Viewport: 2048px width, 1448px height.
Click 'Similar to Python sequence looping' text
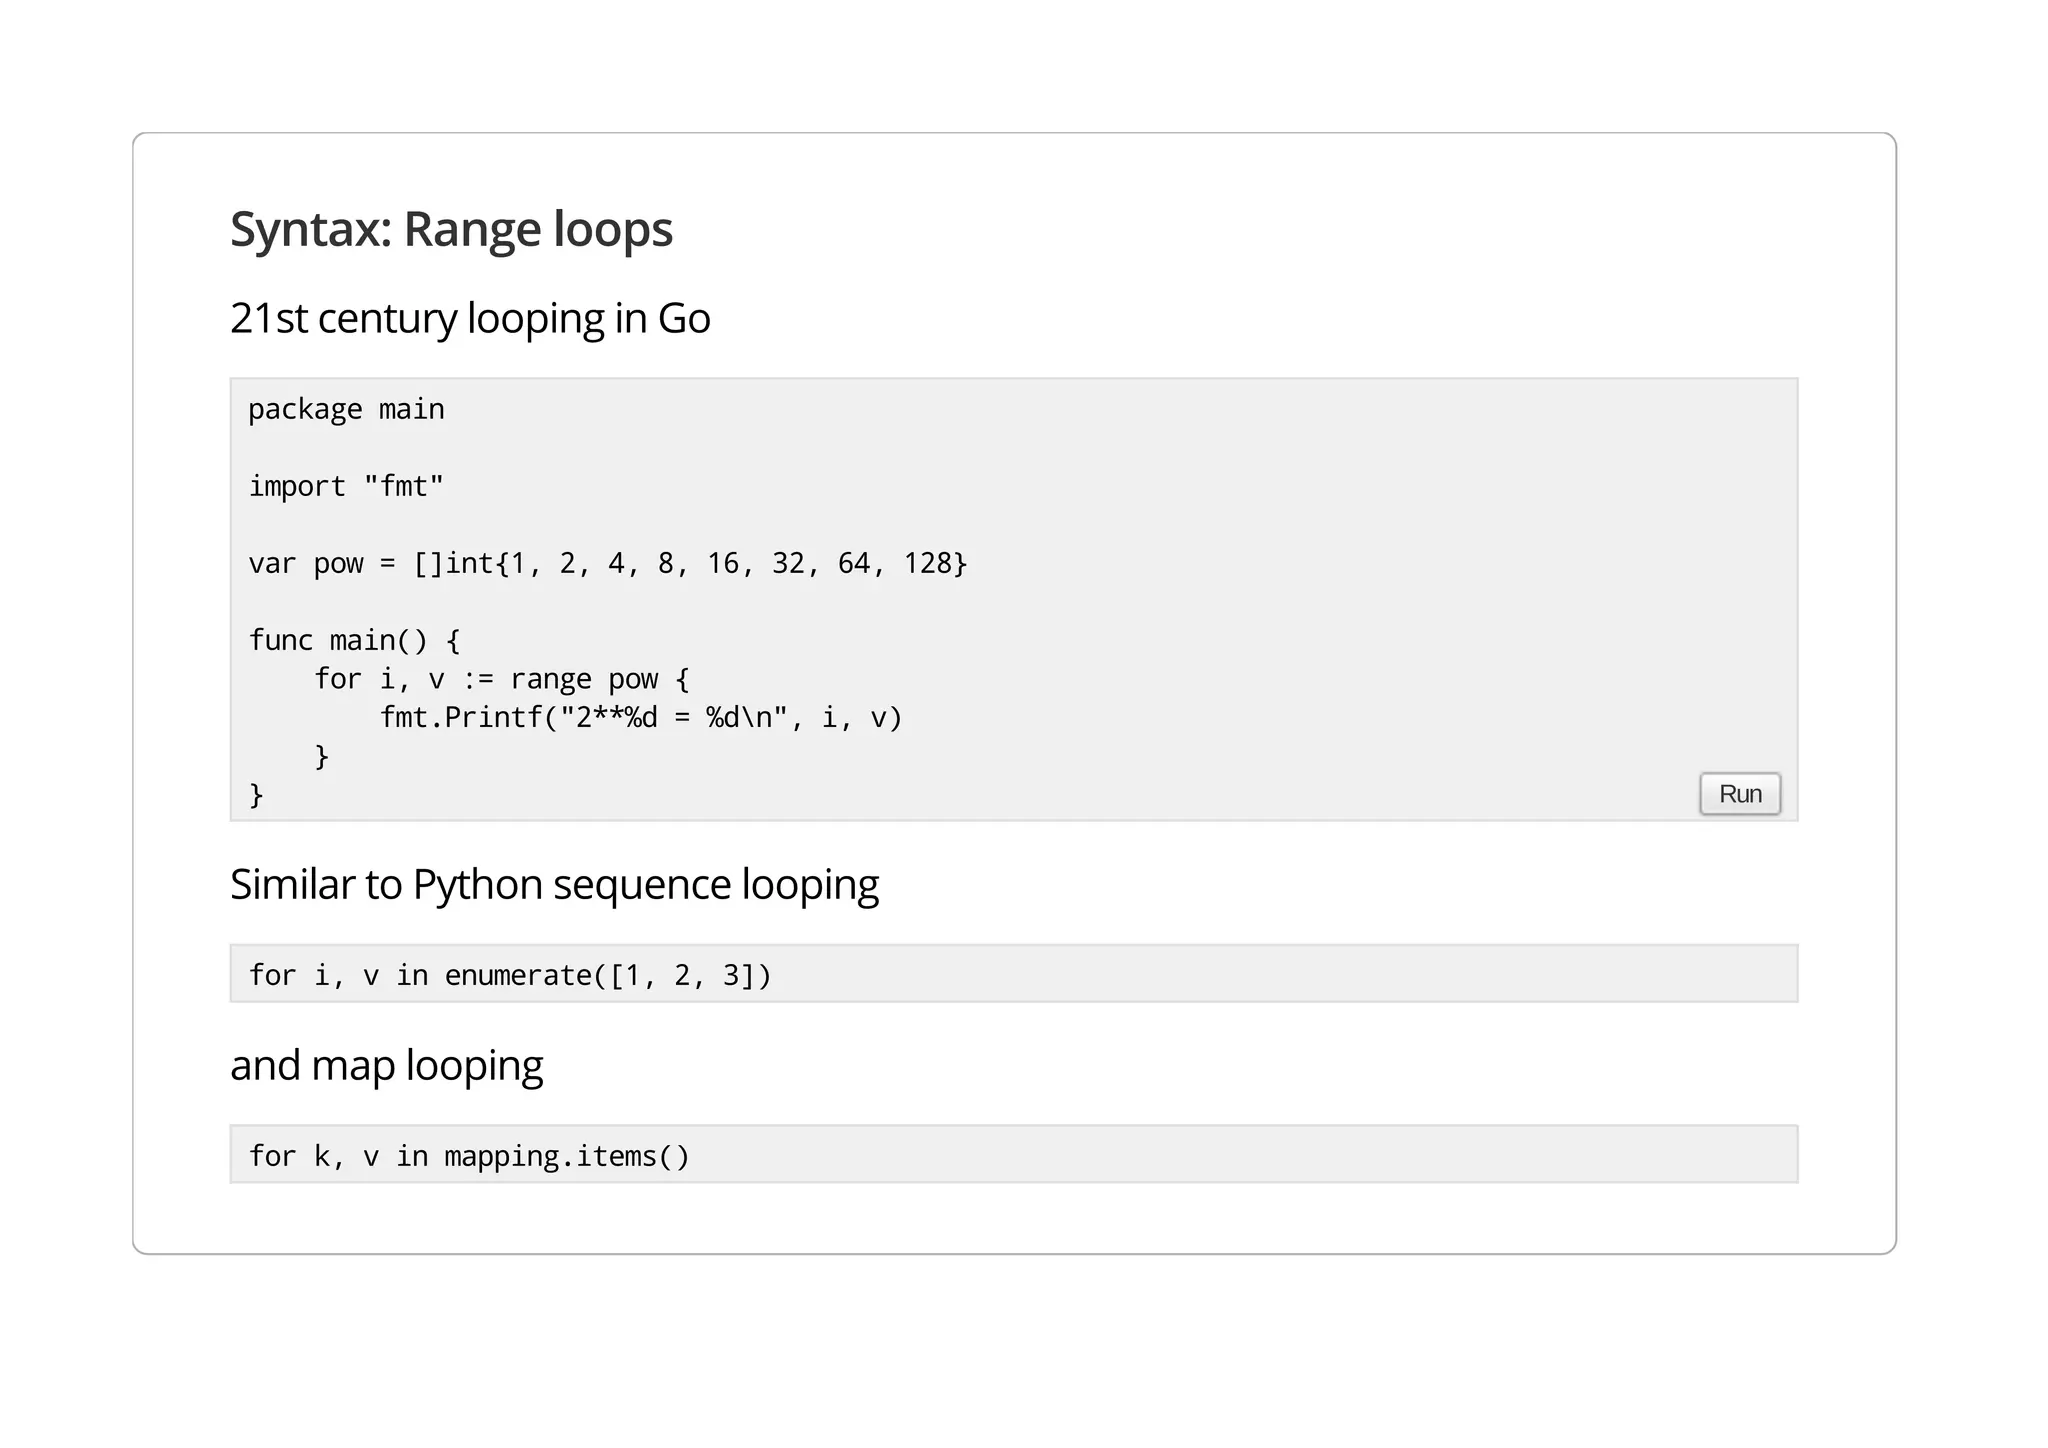point(554,885)
